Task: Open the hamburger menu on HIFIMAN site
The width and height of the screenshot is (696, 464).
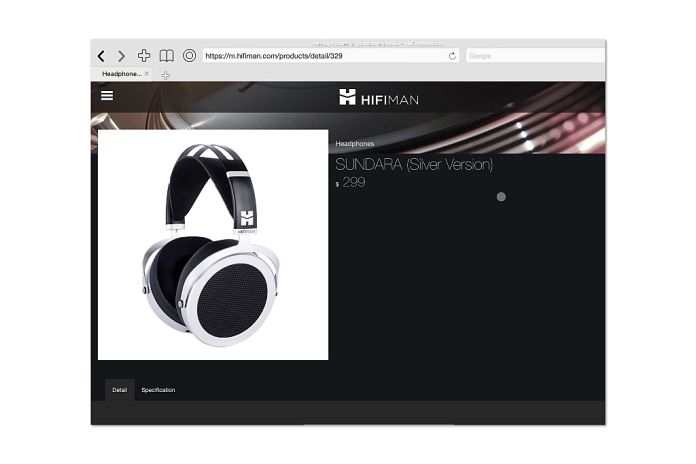Action: coord(107,95)
